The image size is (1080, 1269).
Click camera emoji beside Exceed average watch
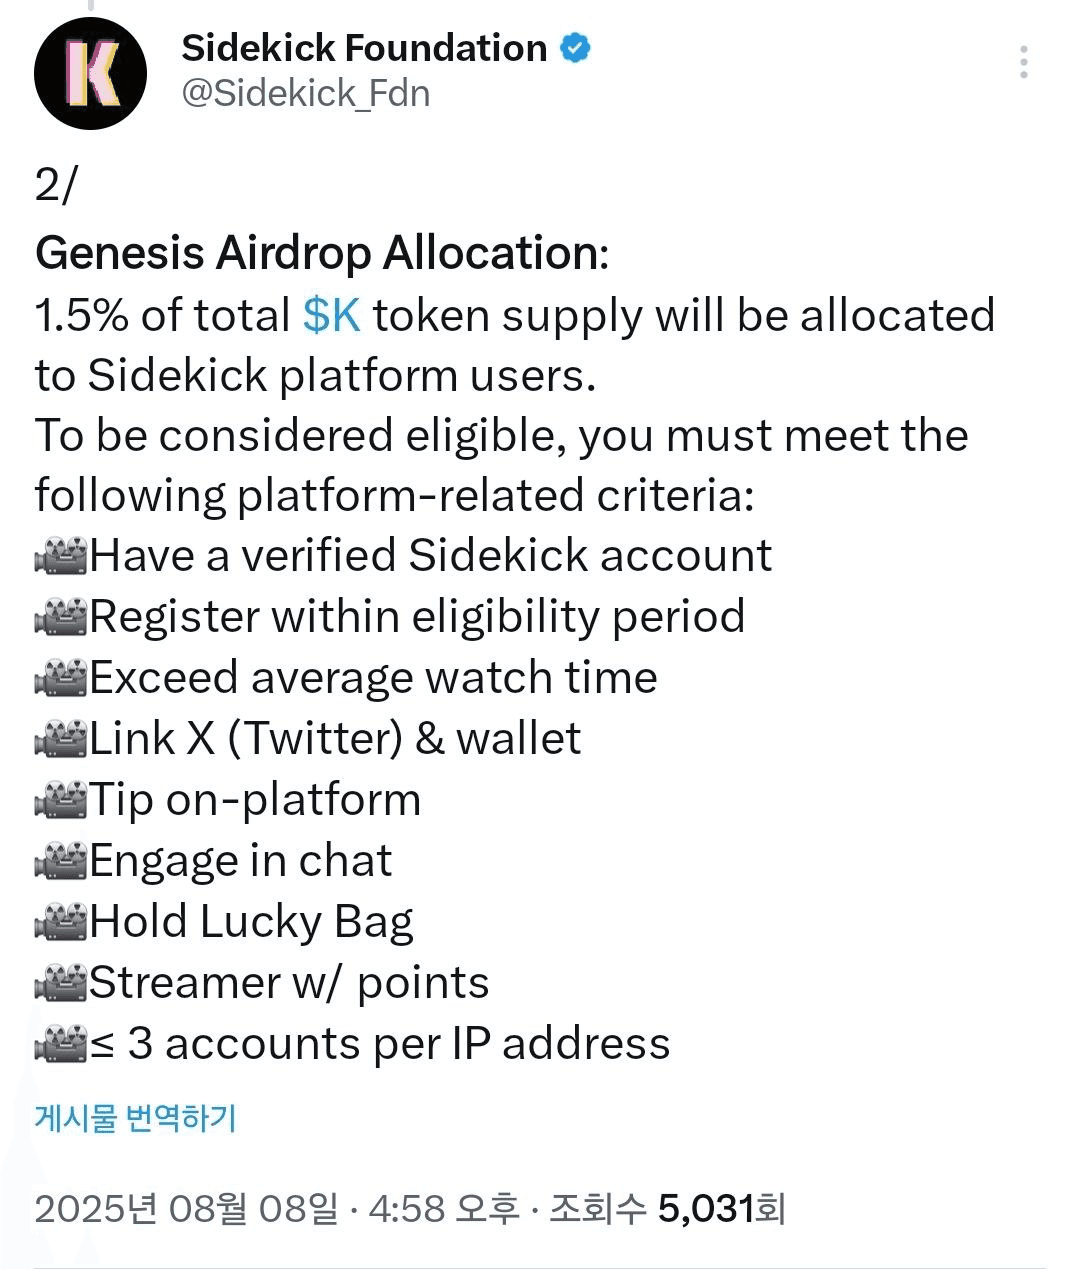pyautogui.click(x=62, y=678)
